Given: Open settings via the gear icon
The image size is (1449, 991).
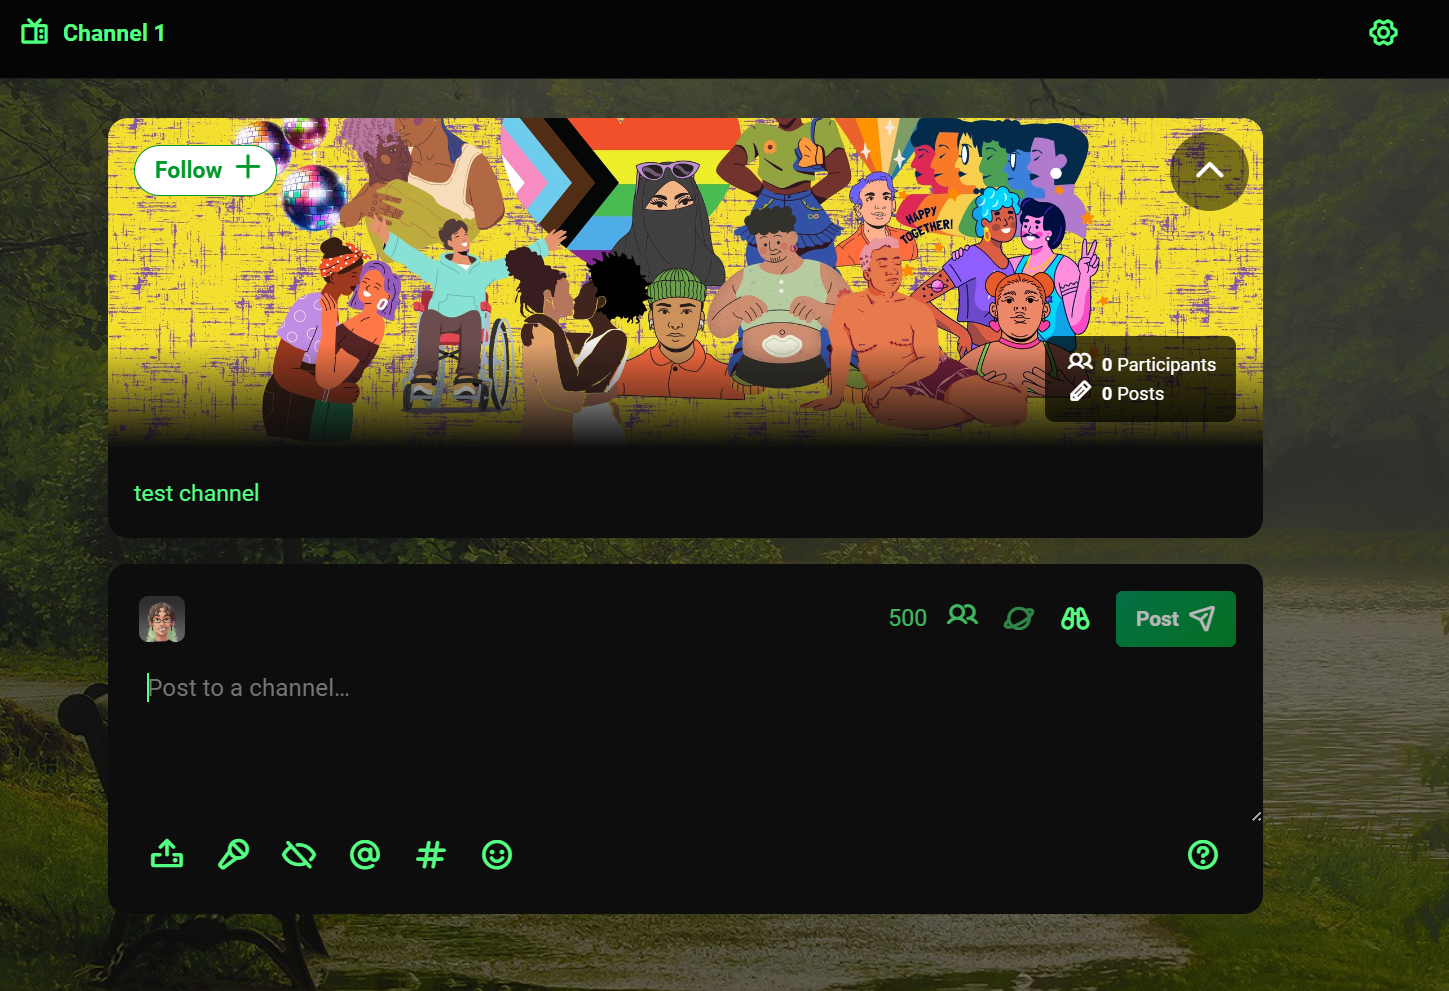Looking at the screenshot, I should click(x=1383, y=33).
